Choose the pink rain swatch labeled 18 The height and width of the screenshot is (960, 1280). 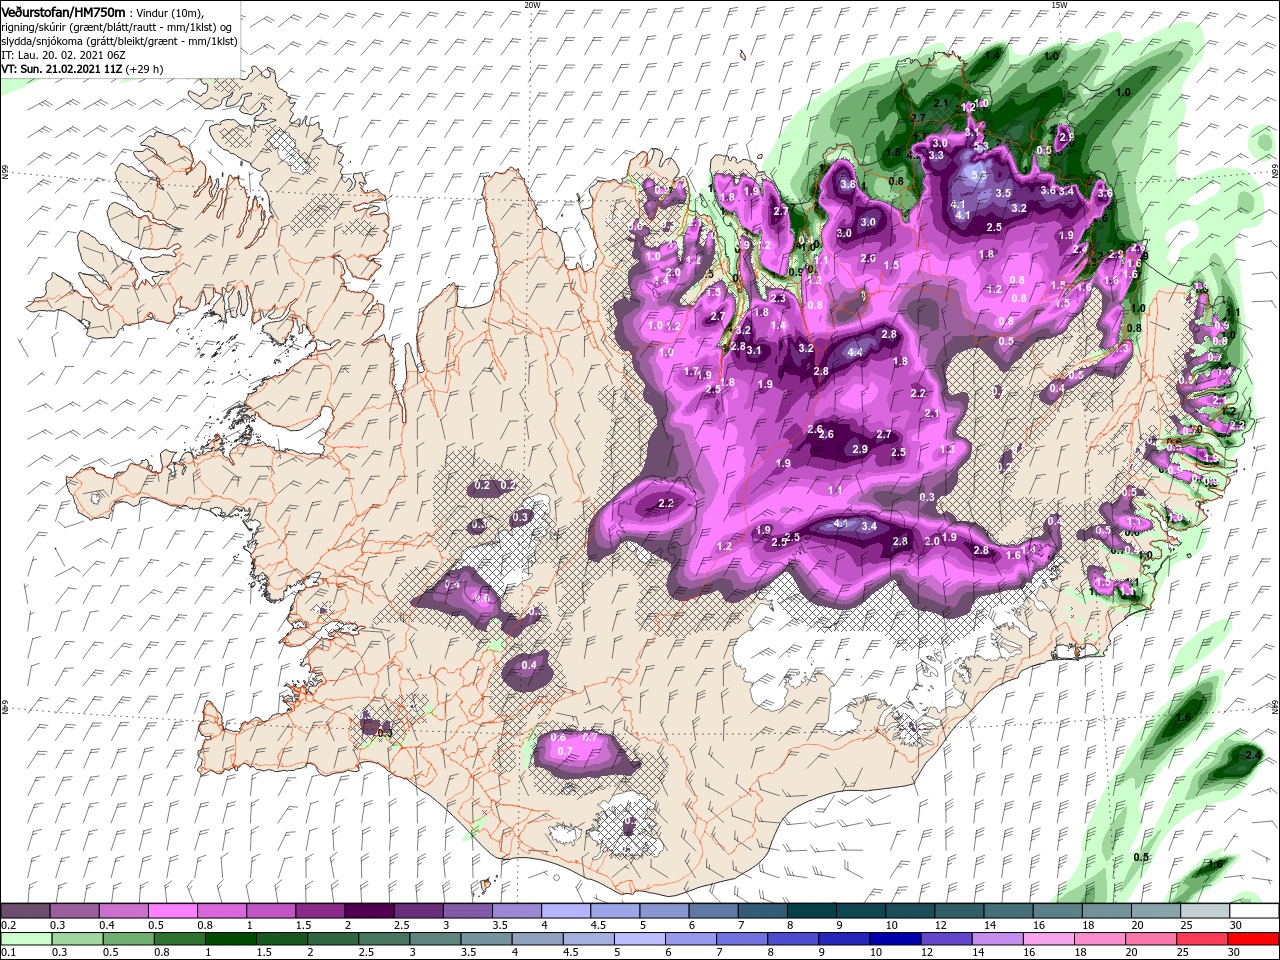(1103, 938)
